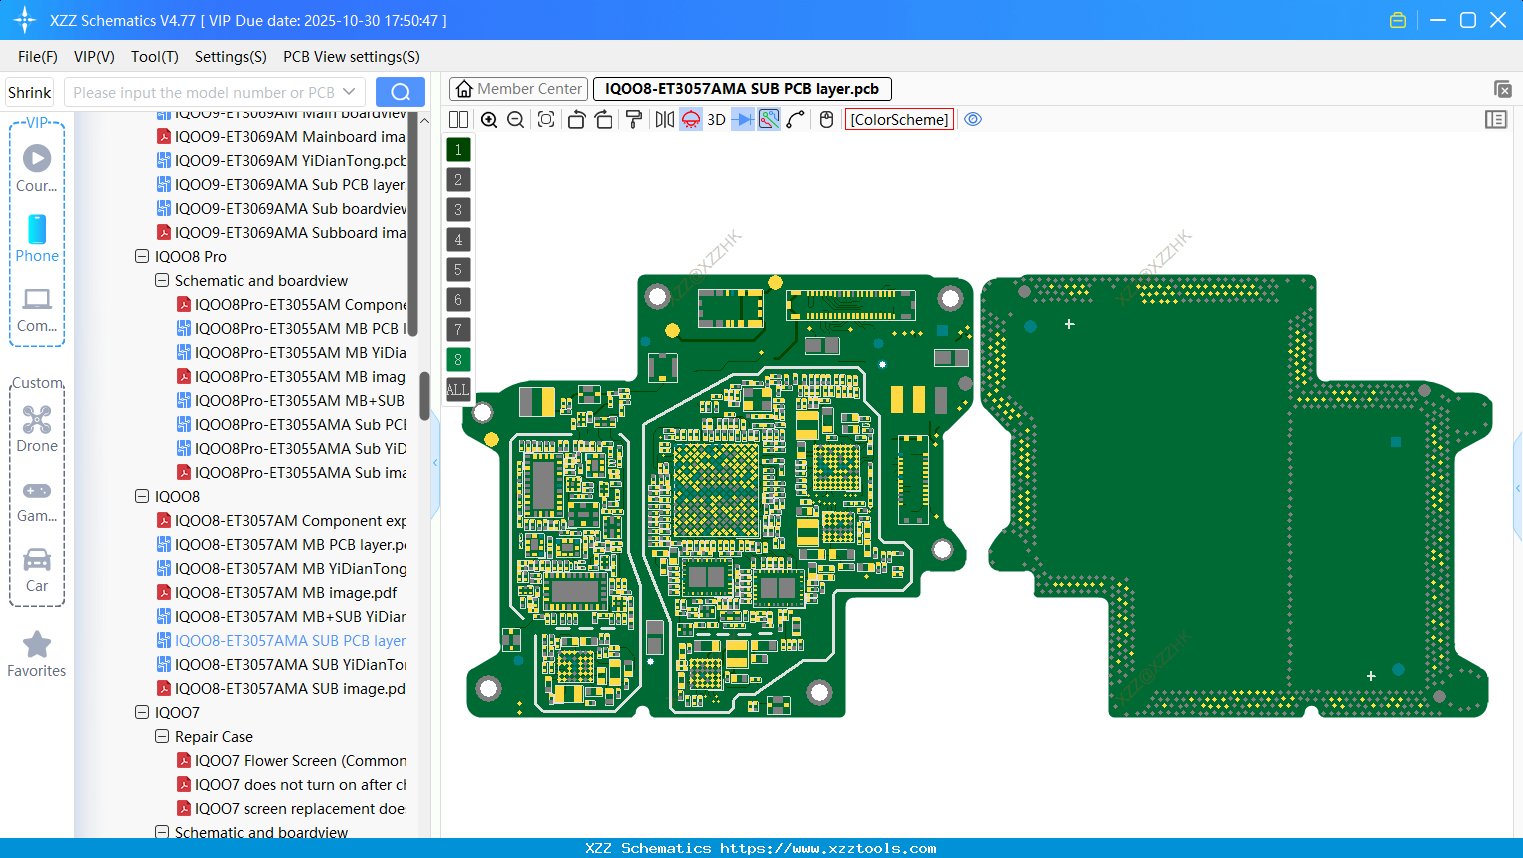The image size is (1523, 858).
Task: Open the model number search dropdown
Action: [x=349, y=91]
